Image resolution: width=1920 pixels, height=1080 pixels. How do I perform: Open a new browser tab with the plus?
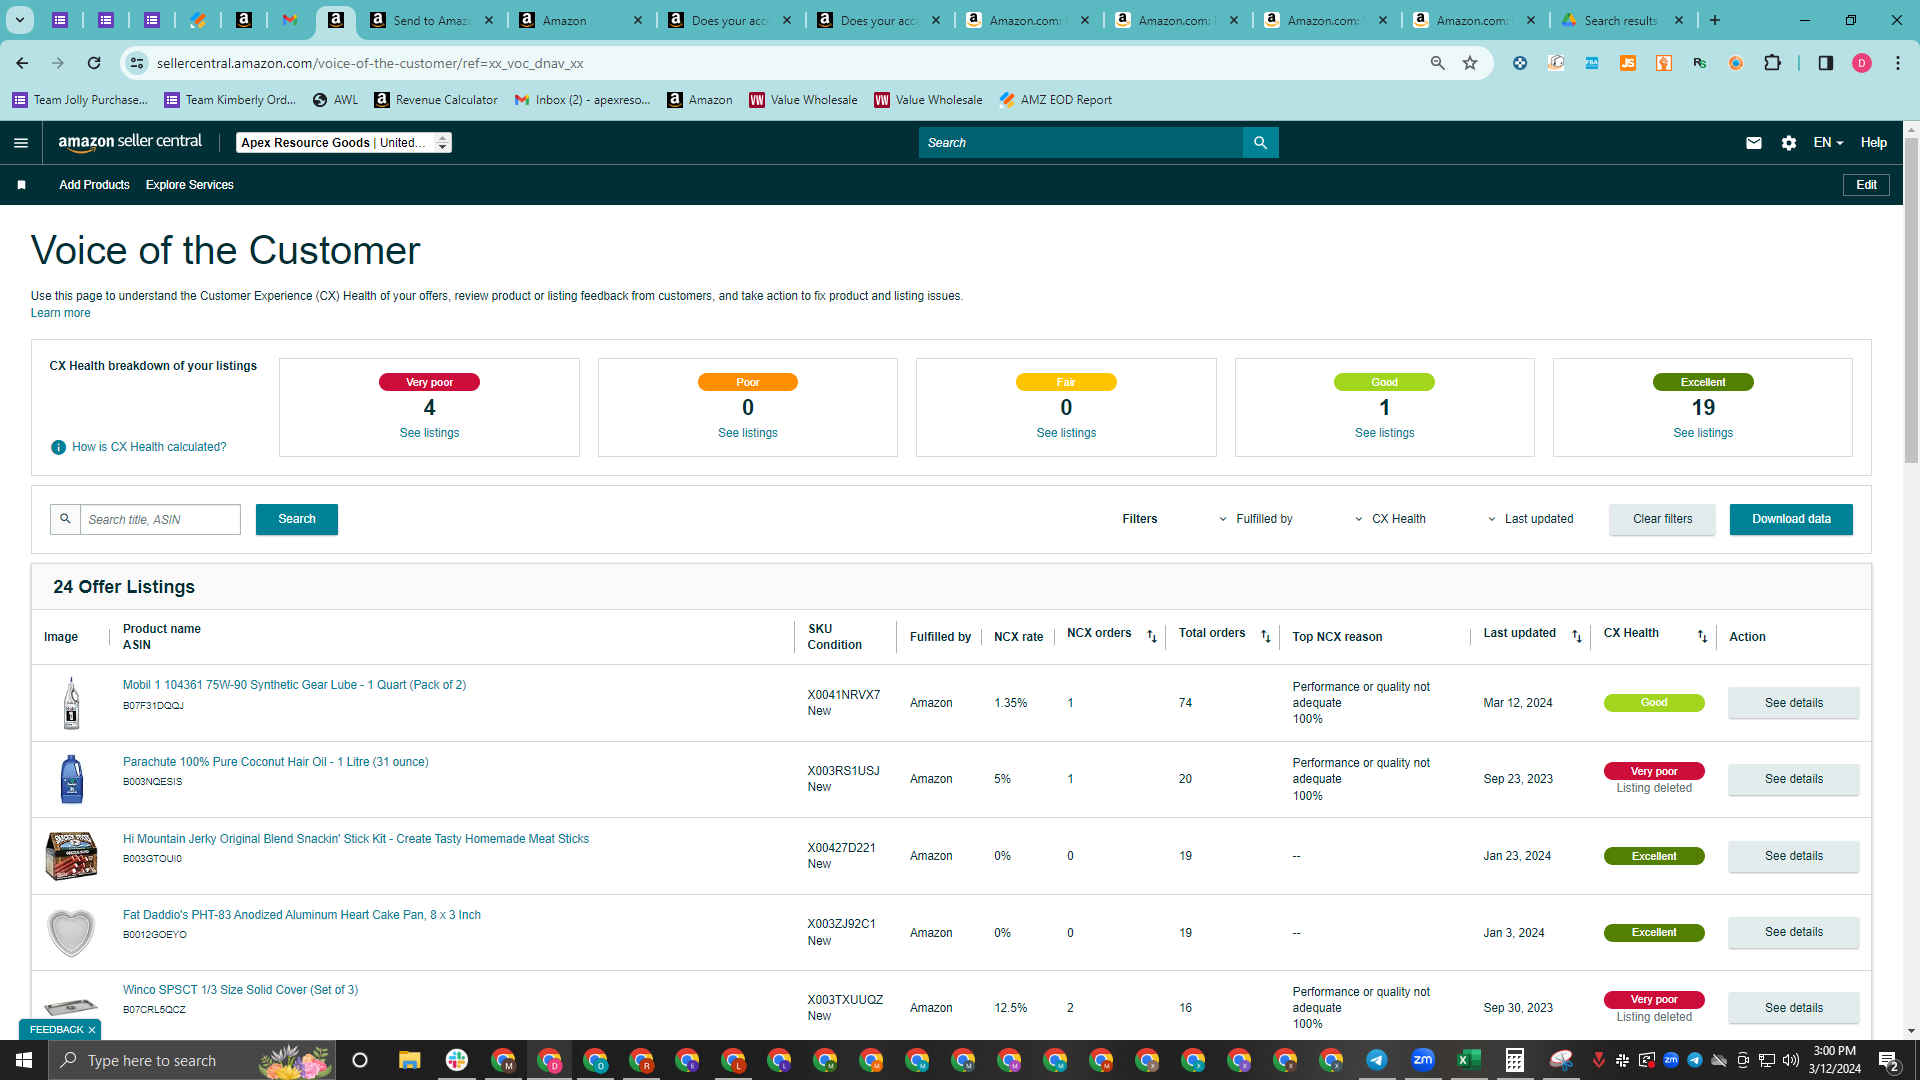[x=1715, y=20]
